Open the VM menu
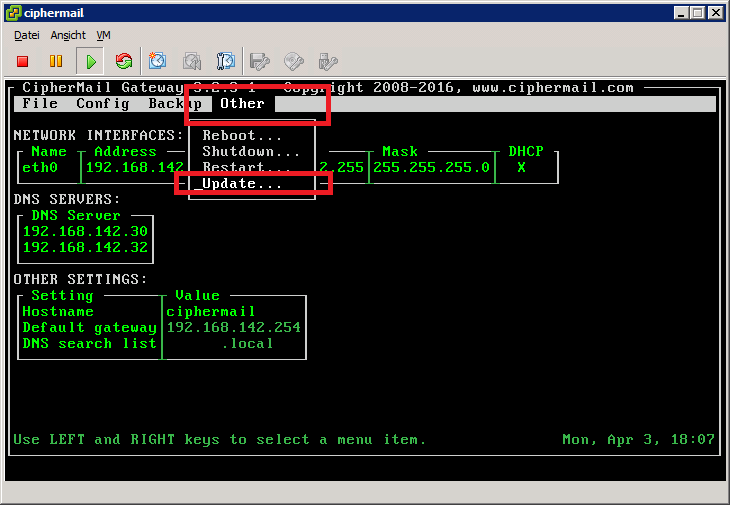 pos(103,35)
